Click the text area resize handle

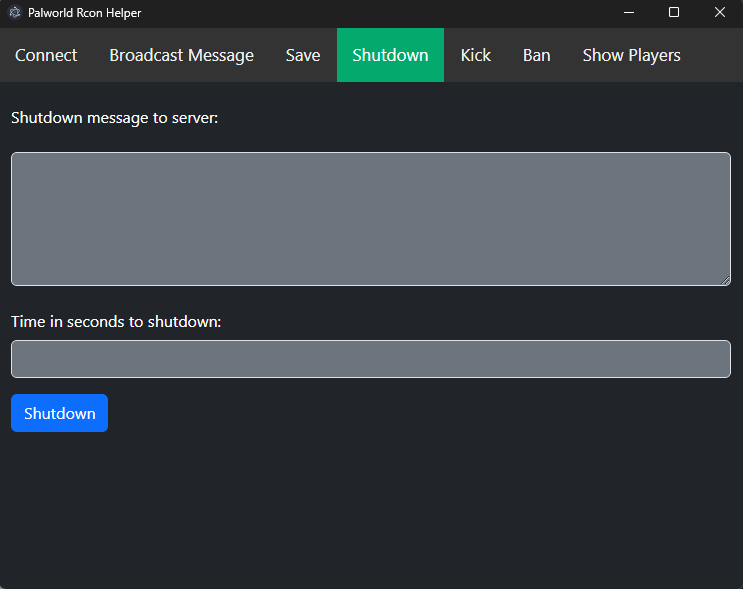tap(725, 281)
